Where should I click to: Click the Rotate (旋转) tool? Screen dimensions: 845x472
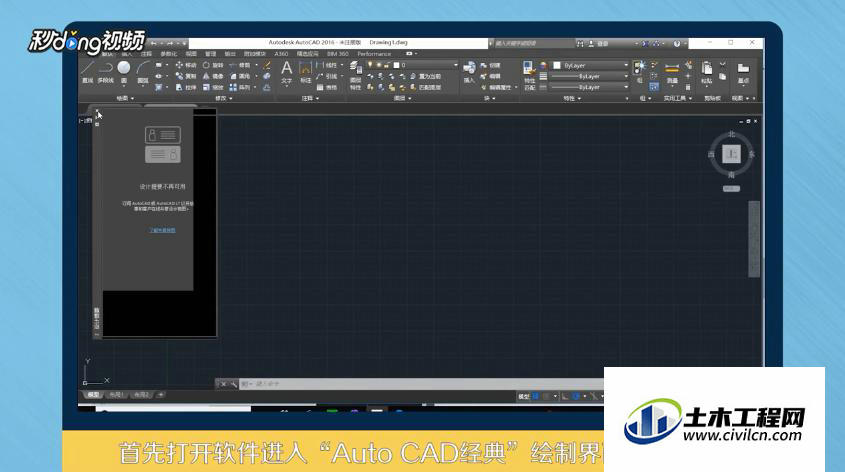[212, 65]
